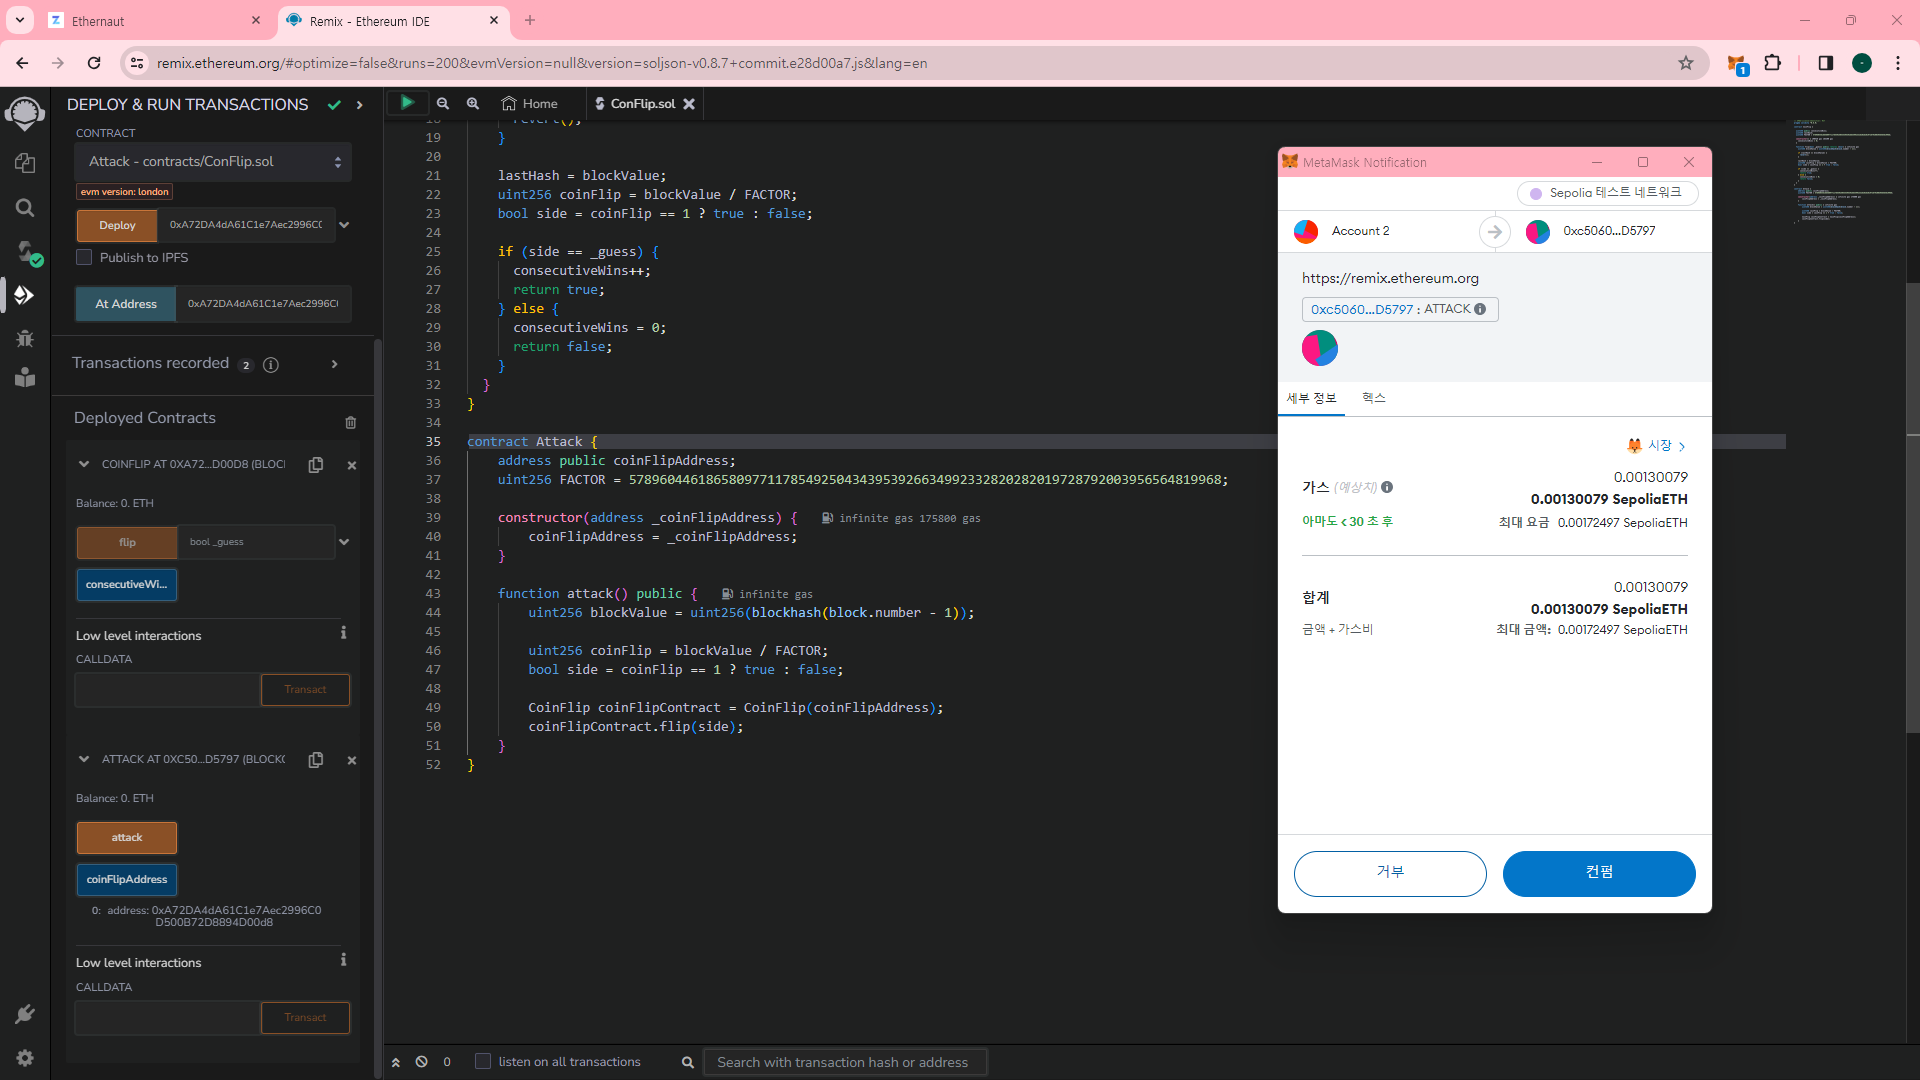Open Remix settings gear icon

tap(25, 1058)
